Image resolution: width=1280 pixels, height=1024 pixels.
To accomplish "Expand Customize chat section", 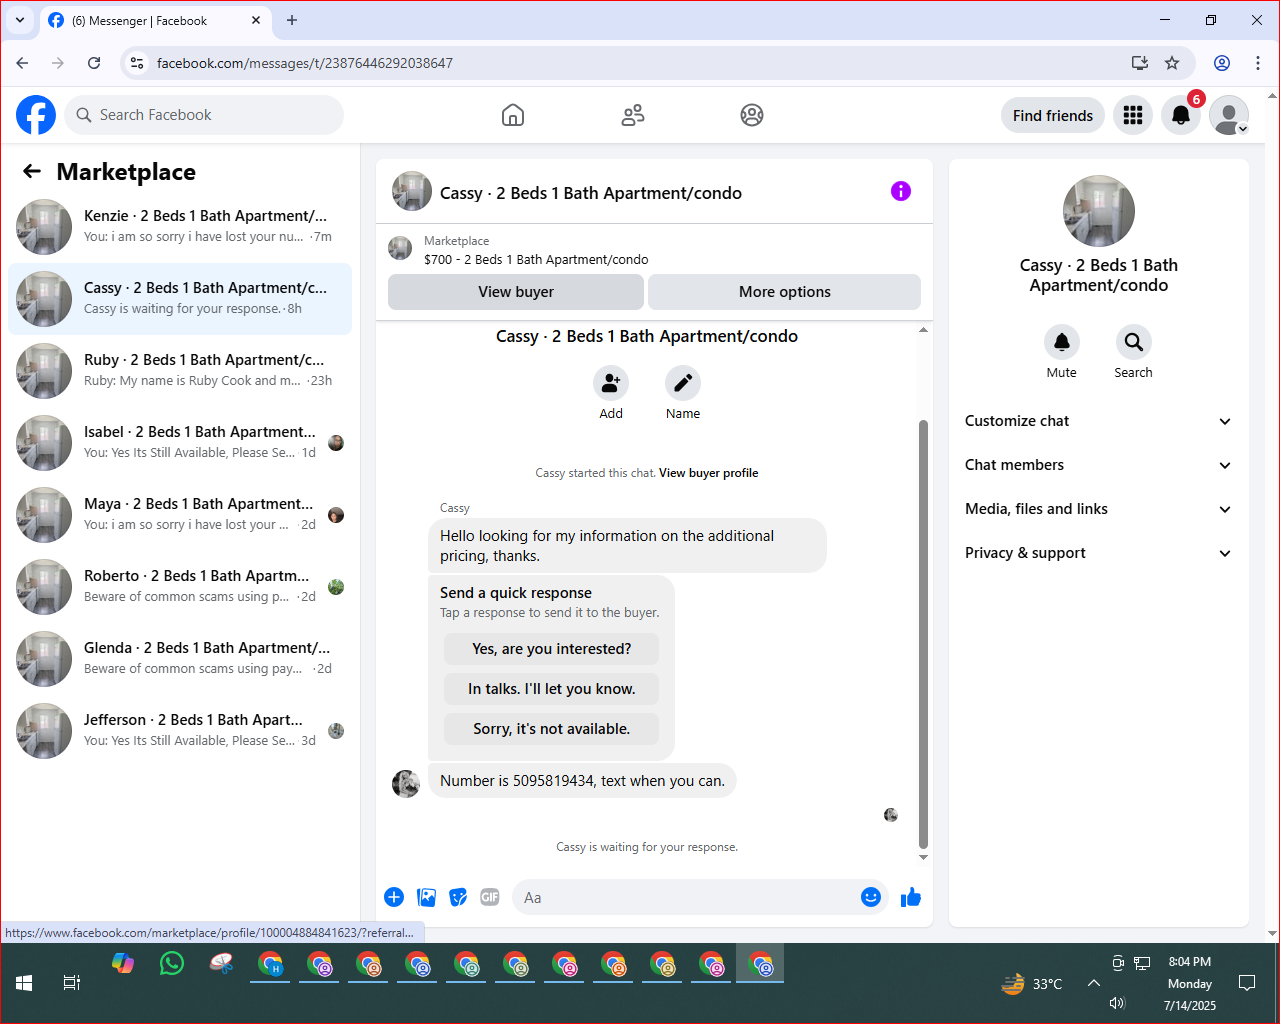I will click(1099, 421).
